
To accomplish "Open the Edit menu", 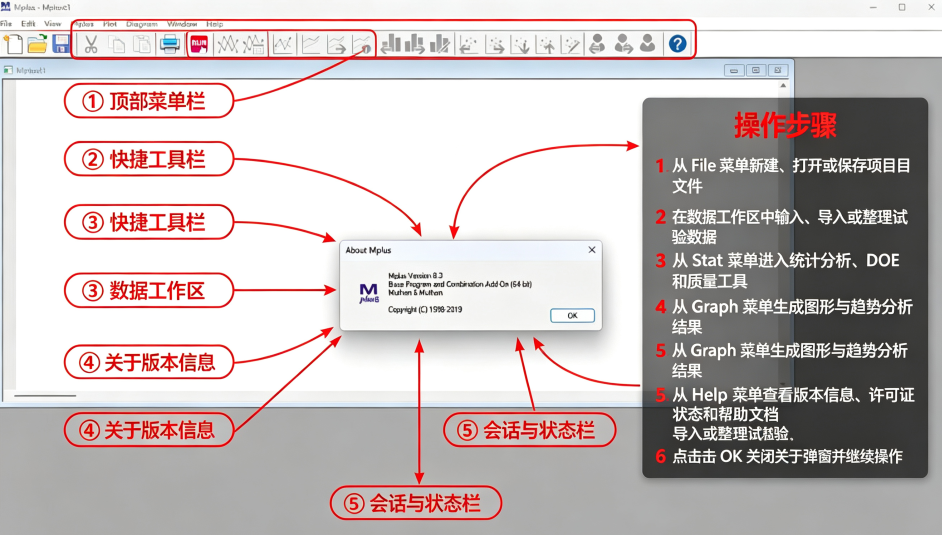I will click(x=28, y=23).
